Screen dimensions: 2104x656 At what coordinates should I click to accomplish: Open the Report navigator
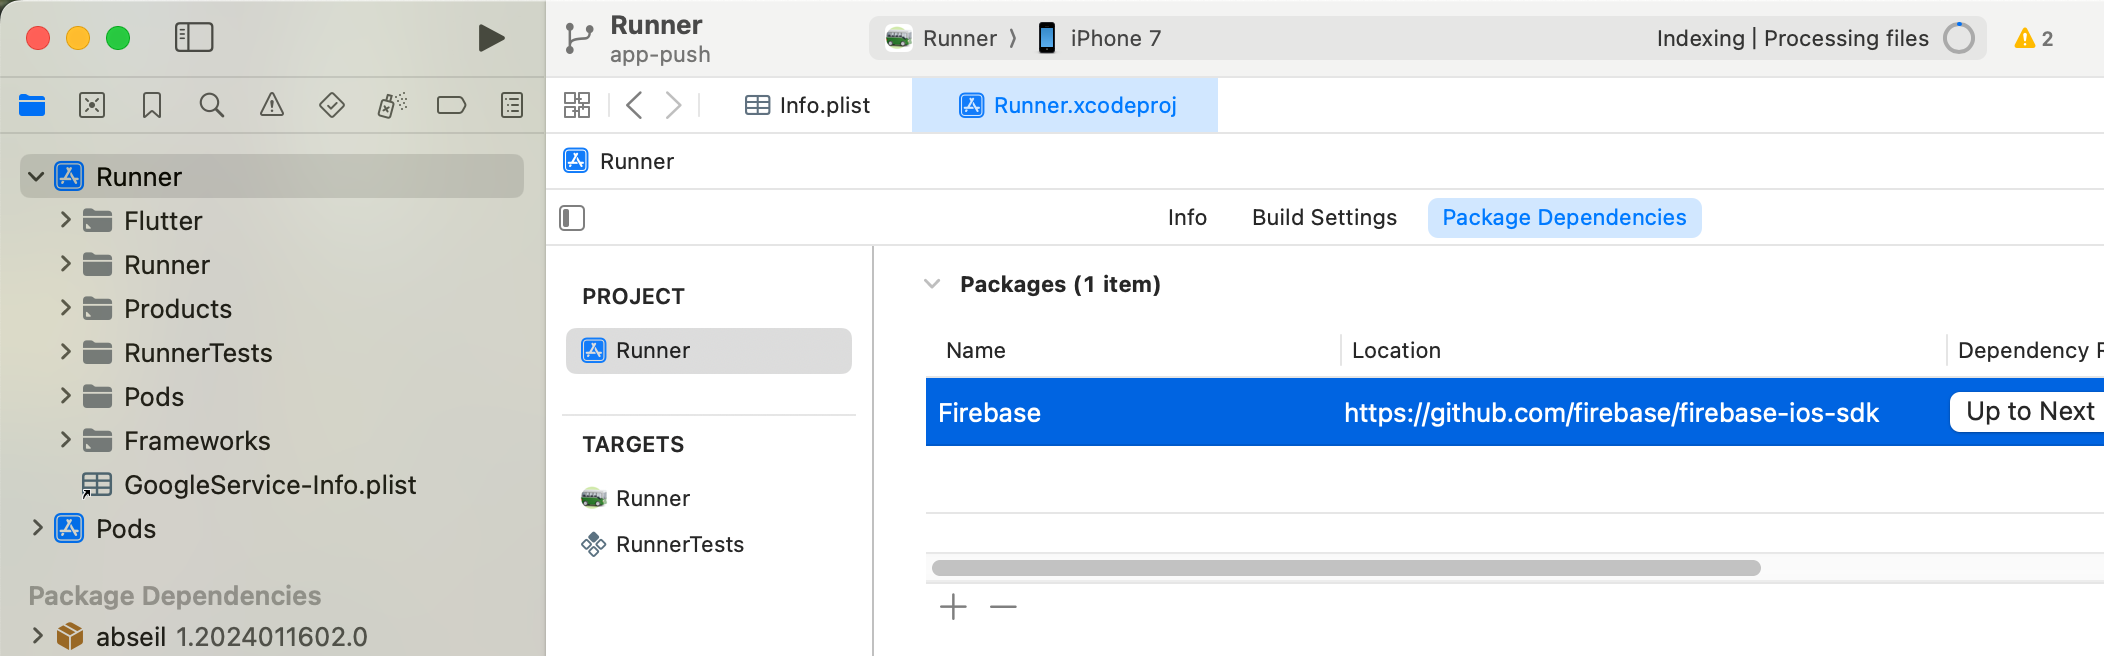point(512,105)
